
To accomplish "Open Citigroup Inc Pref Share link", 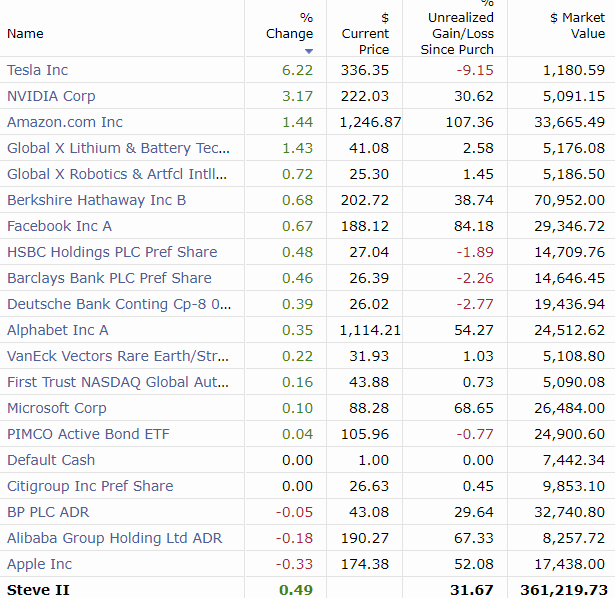I will [x=90, y=486].
